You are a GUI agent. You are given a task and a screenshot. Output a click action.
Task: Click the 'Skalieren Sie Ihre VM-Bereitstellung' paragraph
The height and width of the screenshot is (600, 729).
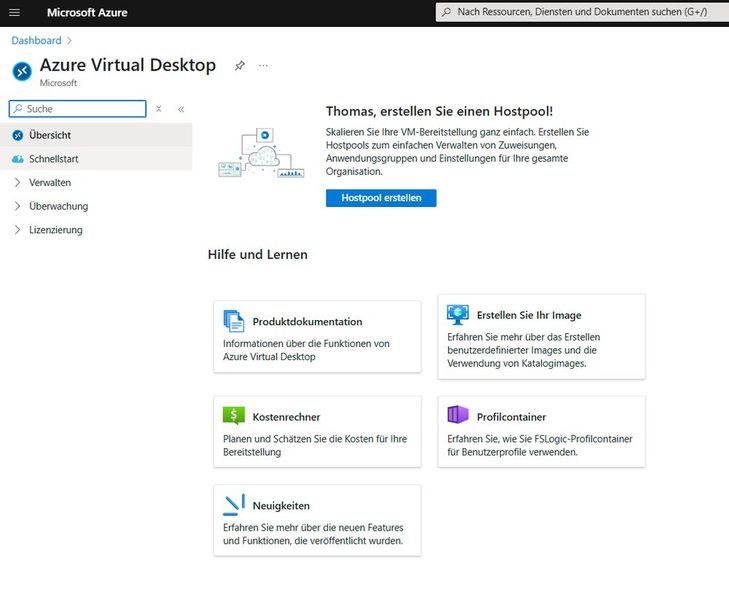coord(457,152)
